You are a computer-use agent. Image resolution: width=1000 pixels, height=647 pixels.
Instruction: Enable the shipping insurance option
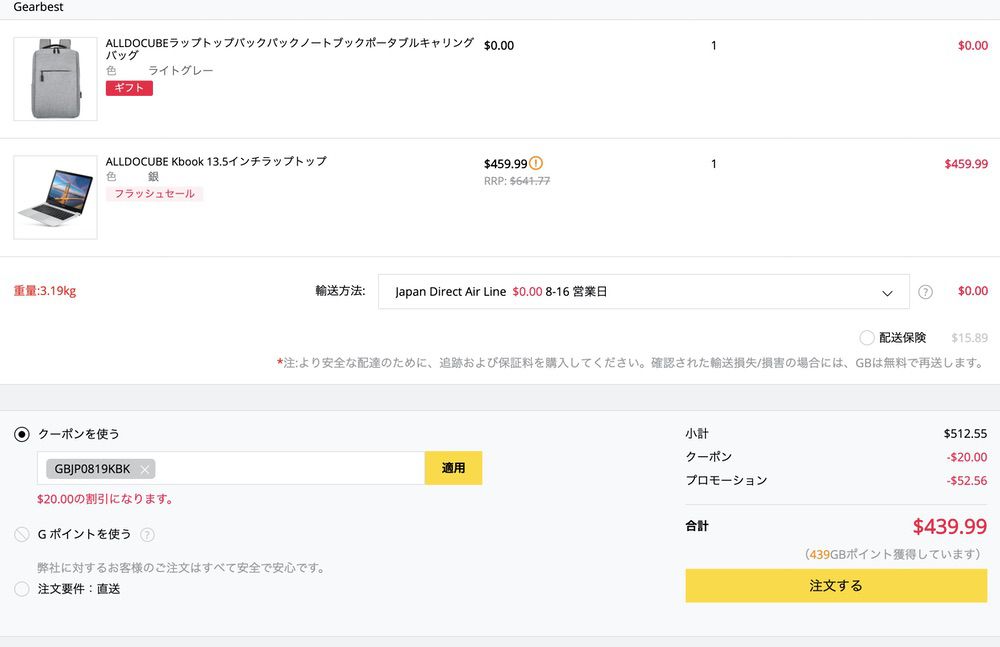pyautogui.click(x=867, y=338)
